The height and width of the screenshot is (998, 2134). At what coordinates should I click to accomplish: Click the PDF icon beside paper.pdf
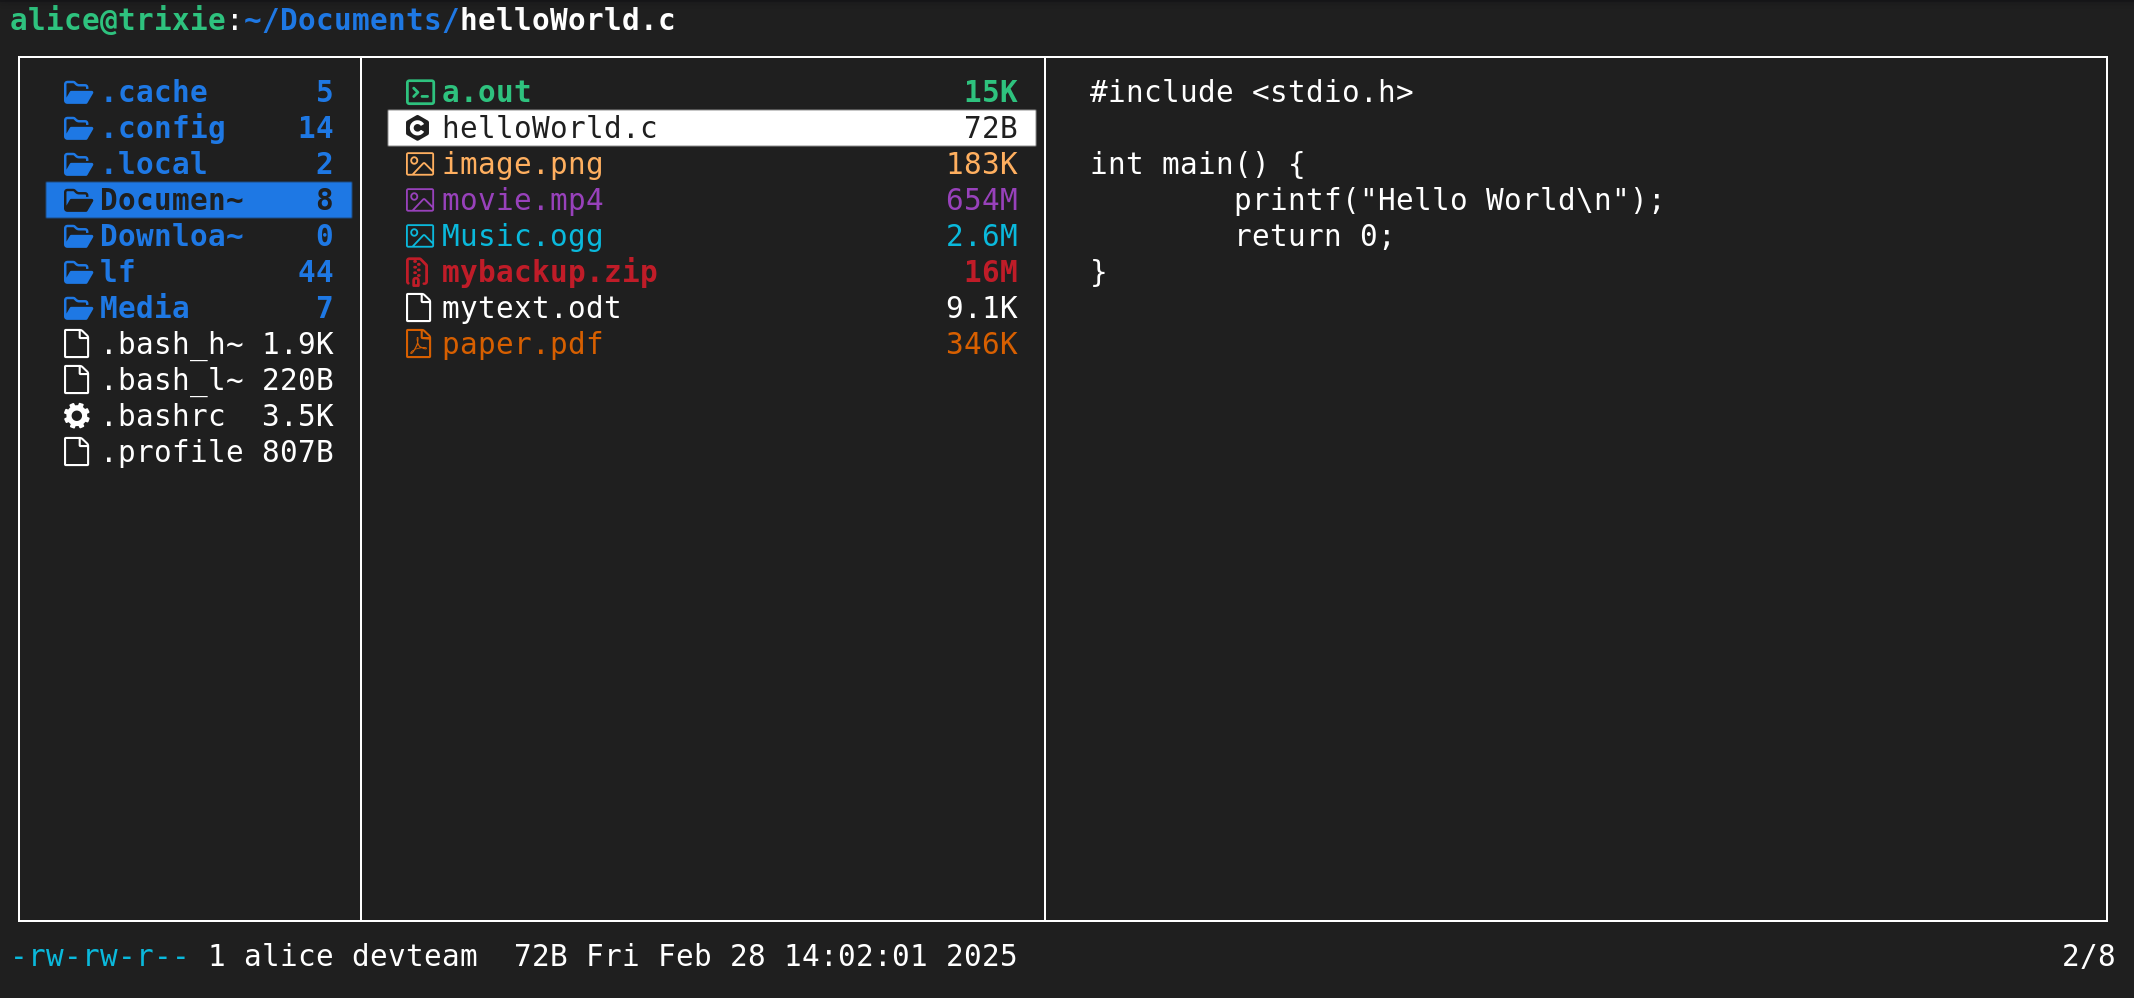[419, 343]
